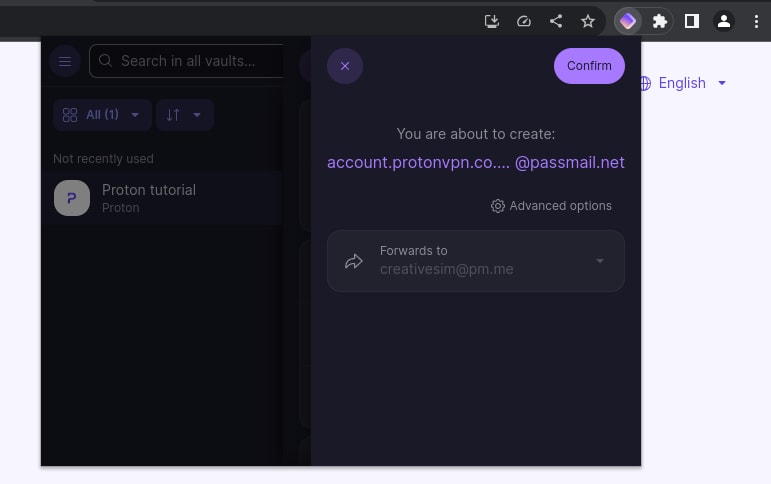Screen dimensions: 771x484
Task: Open the English language selector
Action: (682, 83)
